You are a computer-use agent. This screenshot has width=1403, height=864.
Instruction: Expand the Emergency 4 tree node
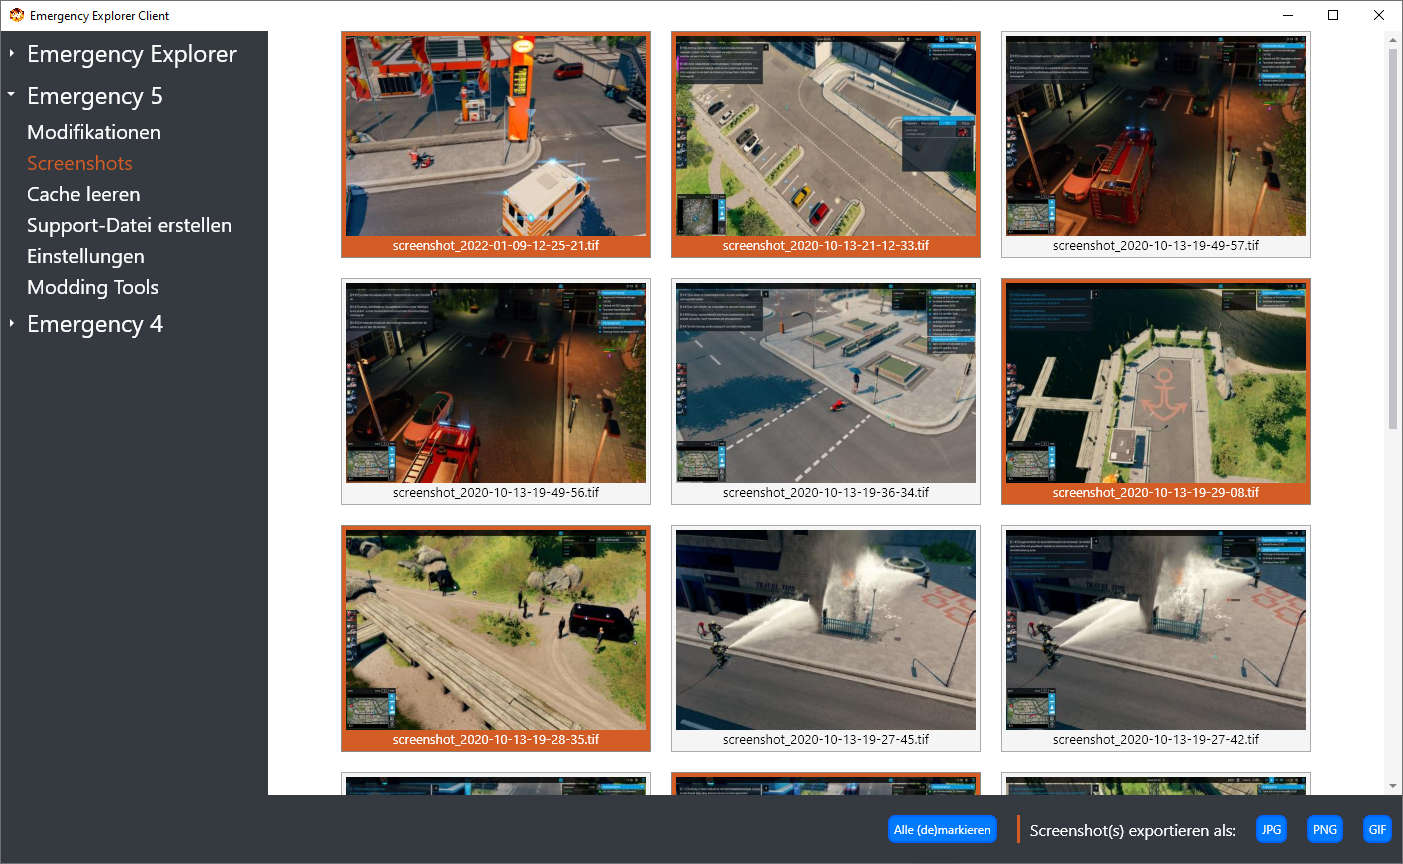[x=11, y=323]
